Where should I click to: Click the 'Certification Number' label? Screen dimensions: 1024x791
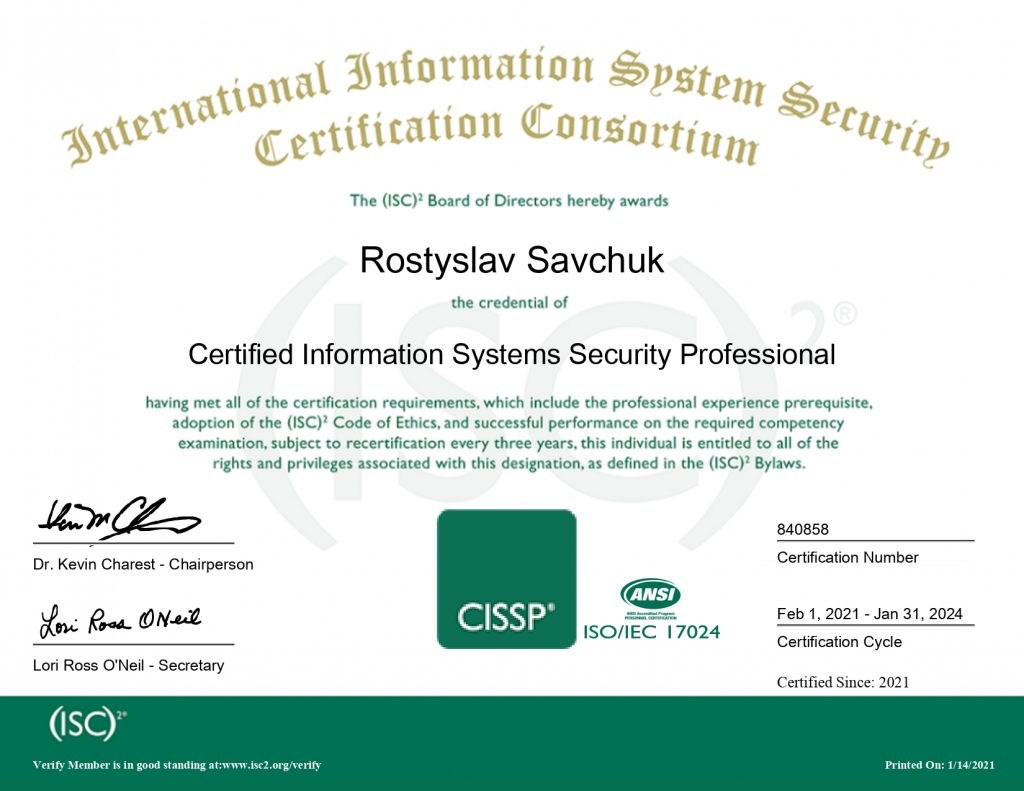(x=848, y=557)
